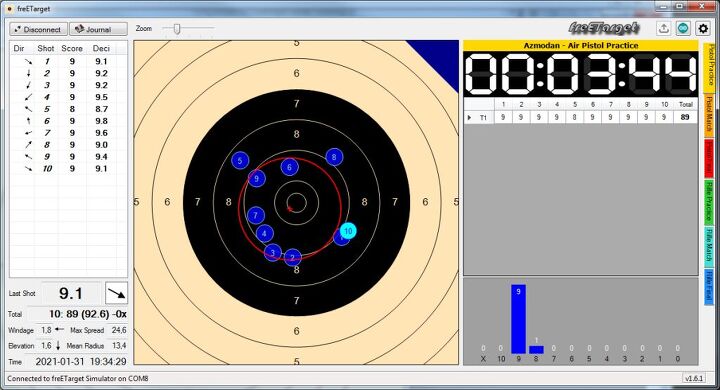
Task: Click direction arrow for shot 1 row
Action: coord(28,61)
